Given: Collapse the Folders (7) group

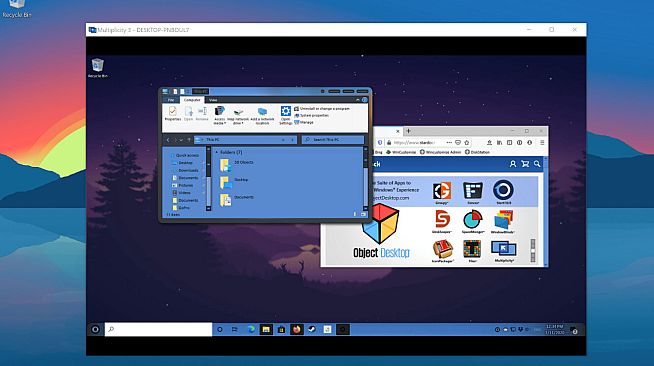Looking at the screenshot, I should click(x=216, y=153).
